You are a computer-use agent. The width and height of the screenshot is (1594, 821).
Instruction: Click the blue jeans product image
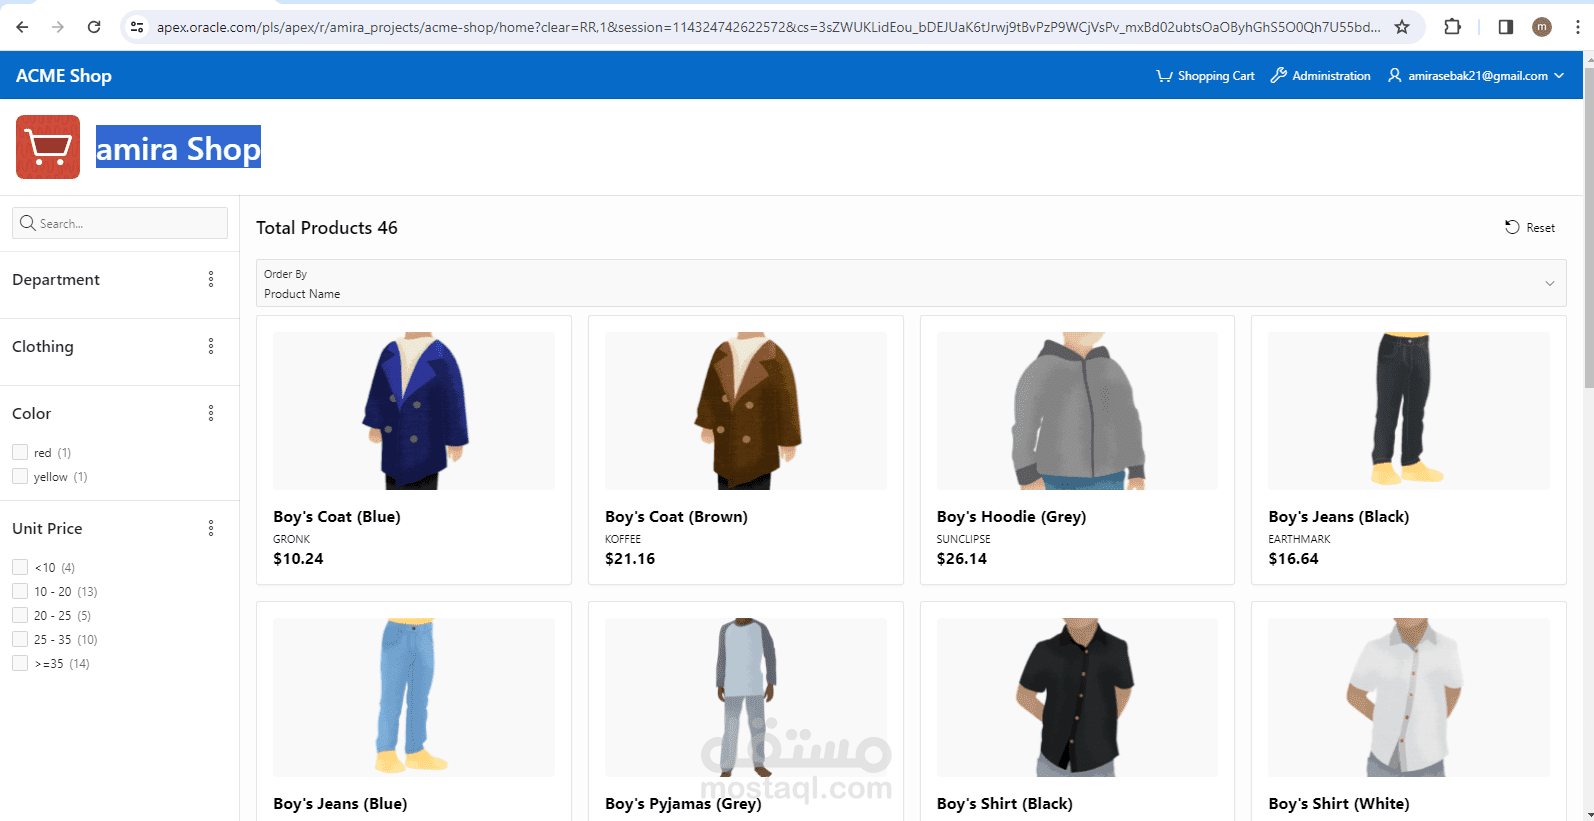(414, 697)
